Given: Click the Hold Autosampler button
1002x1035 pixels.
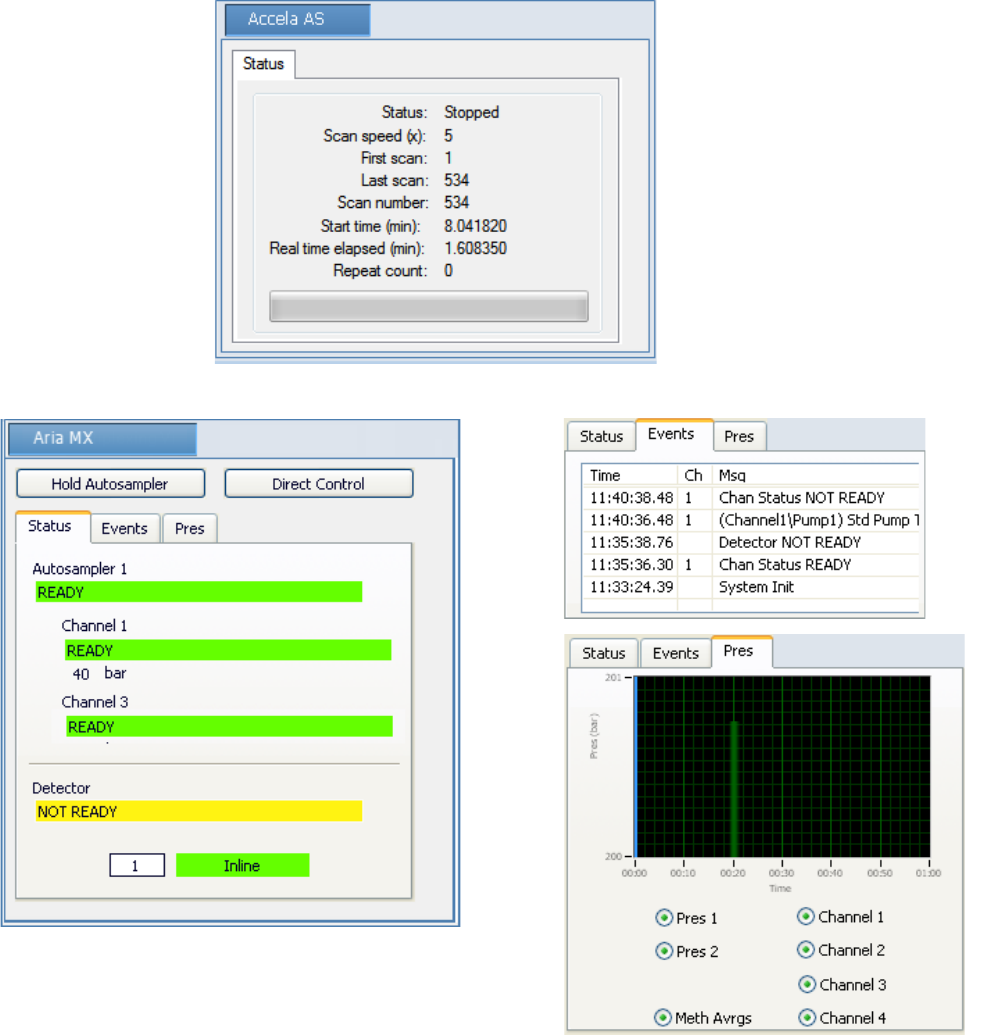Looking at the screenshot, I should point(110,484).
